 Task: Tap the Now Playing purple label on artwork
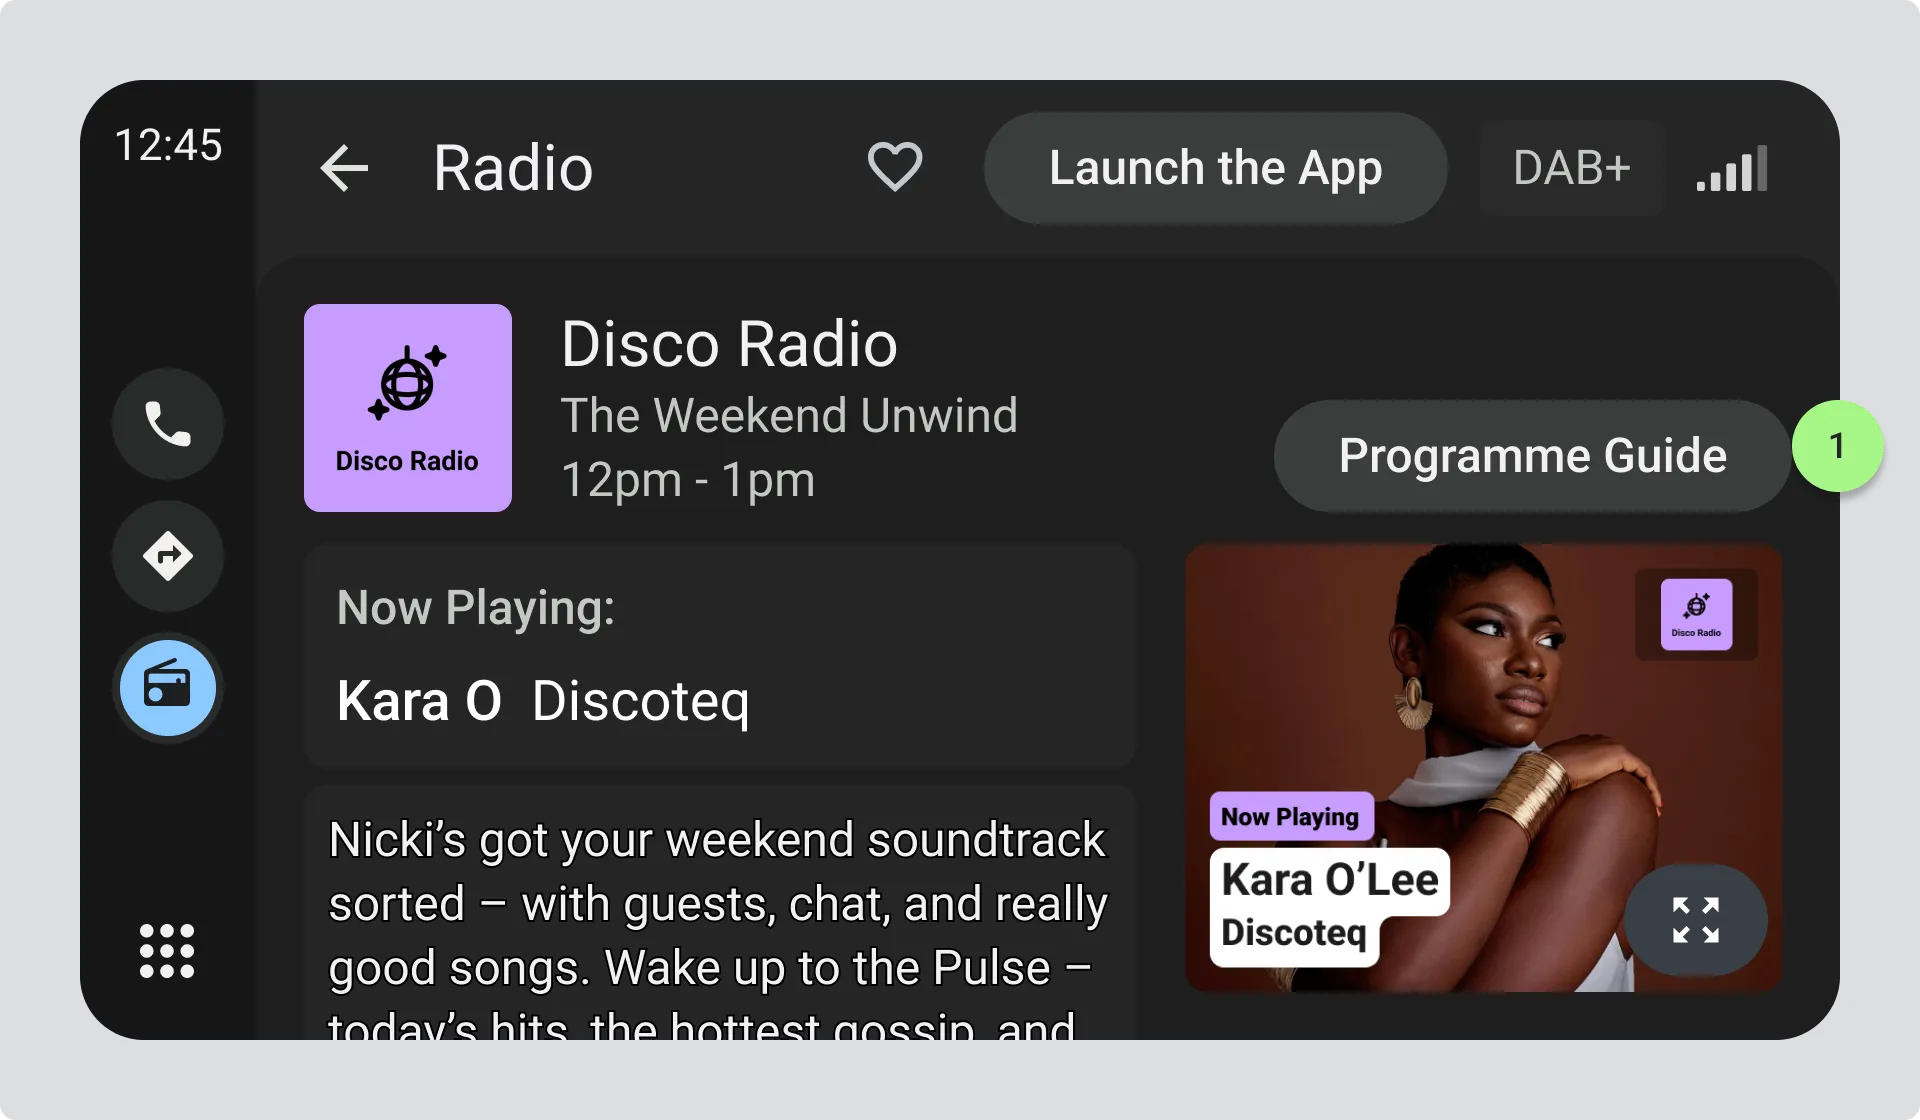tap(1290, 817)
